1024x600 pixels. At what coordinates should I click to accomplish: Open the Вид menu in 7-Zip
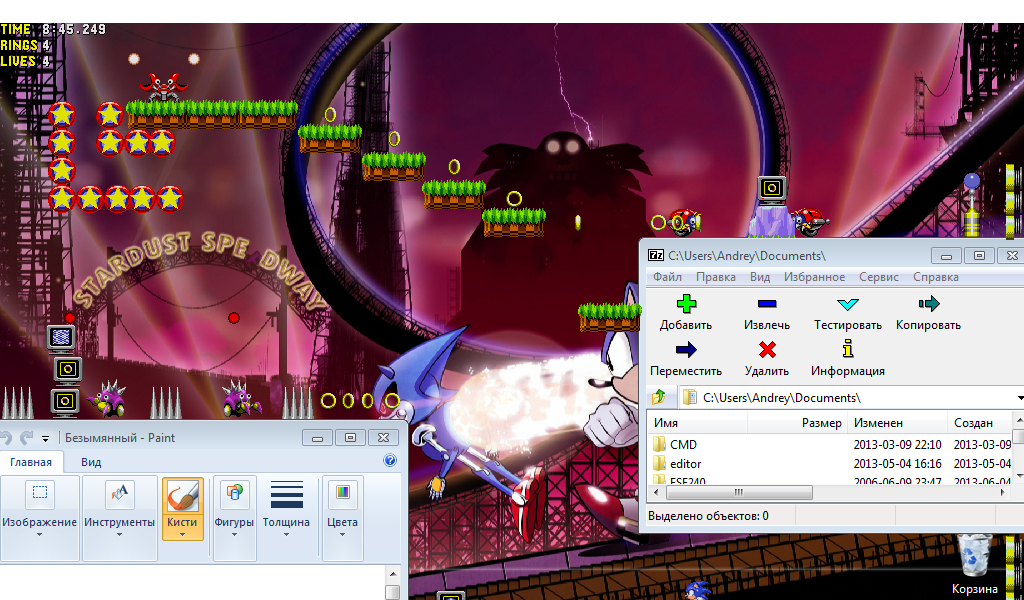pos(760,277)
